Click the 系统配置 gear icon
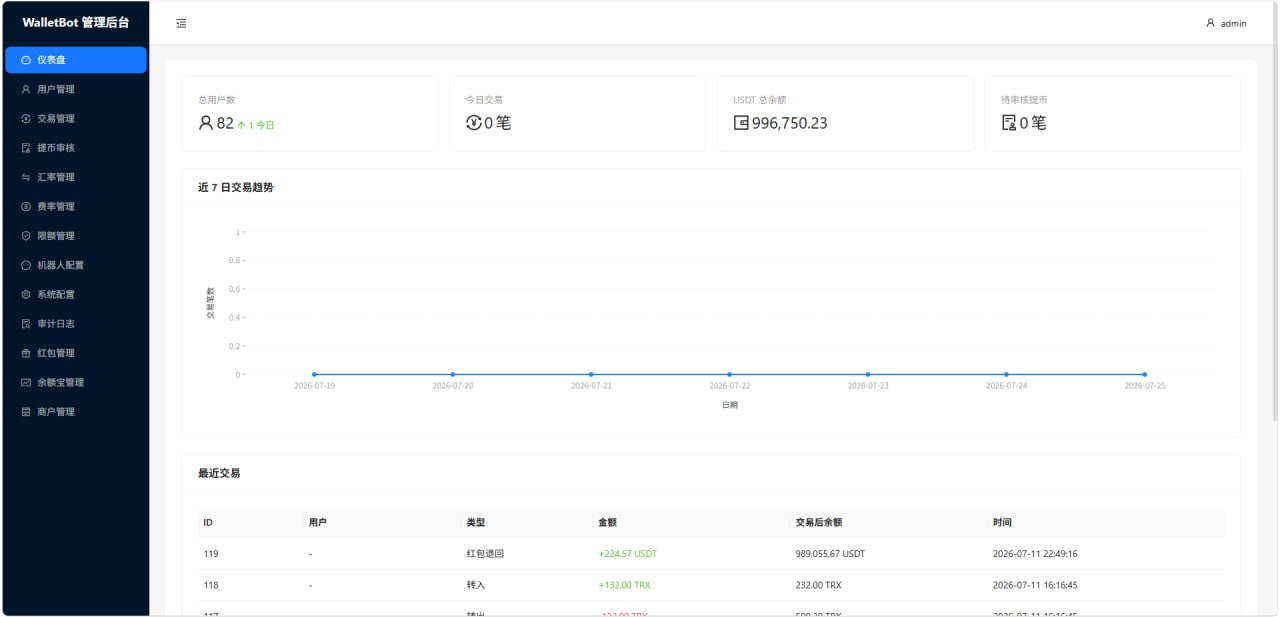Image resolution: width=1280 pixels, height=617 pixels. [26, 294]
